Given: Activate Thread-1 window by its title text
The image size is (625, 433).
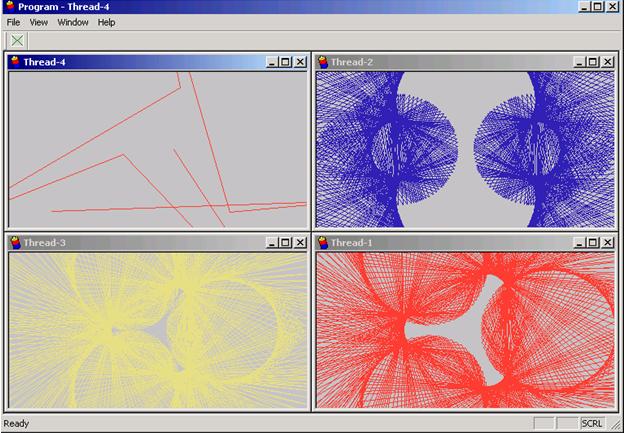Looking at the screenshot, I should 352,242.
